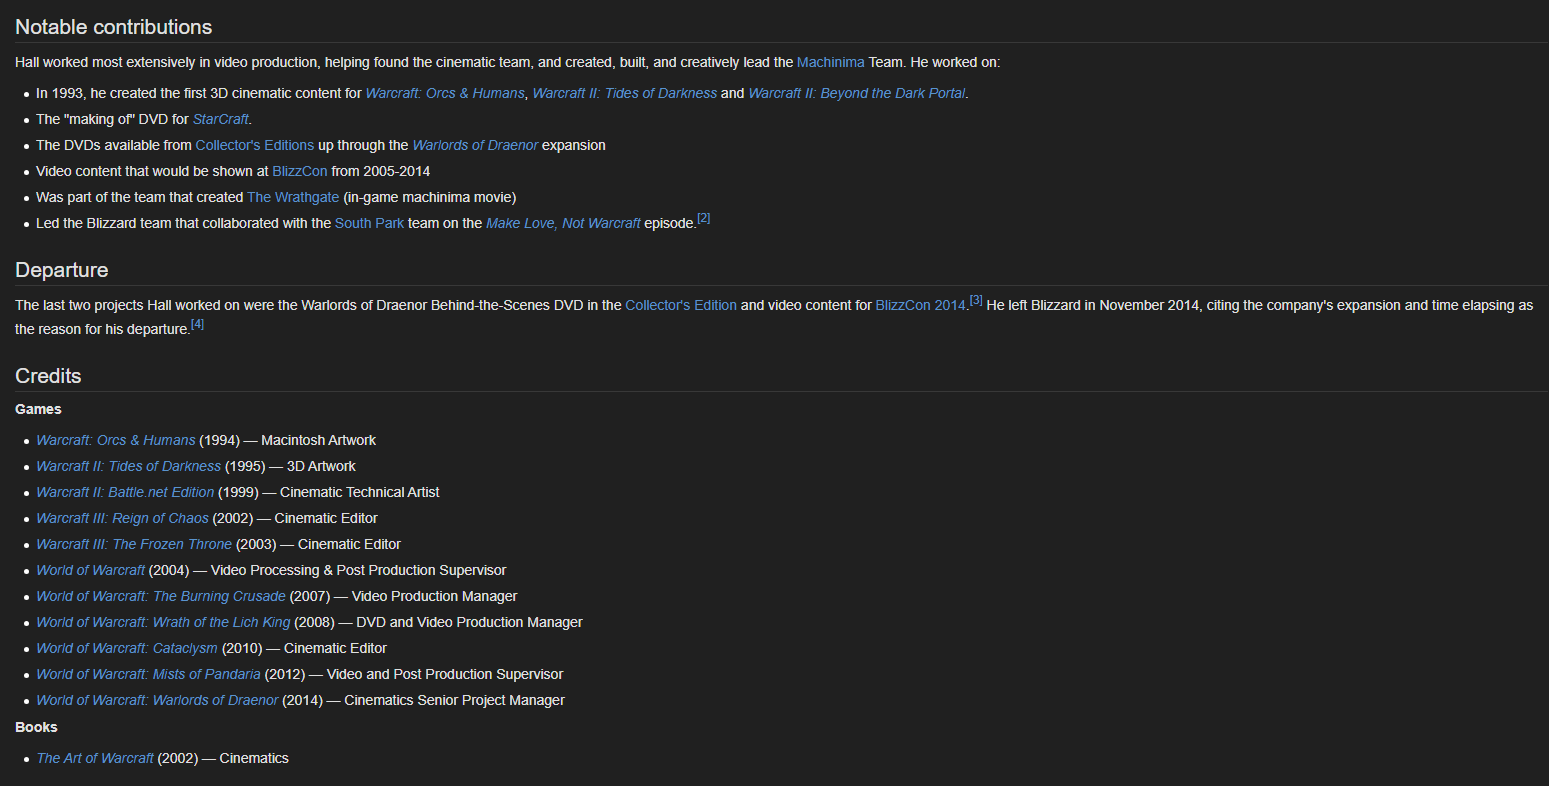Open World of Warcraft: Wrath of the Lich King link
The image size is (1549, 786).
tap(163, 622)
